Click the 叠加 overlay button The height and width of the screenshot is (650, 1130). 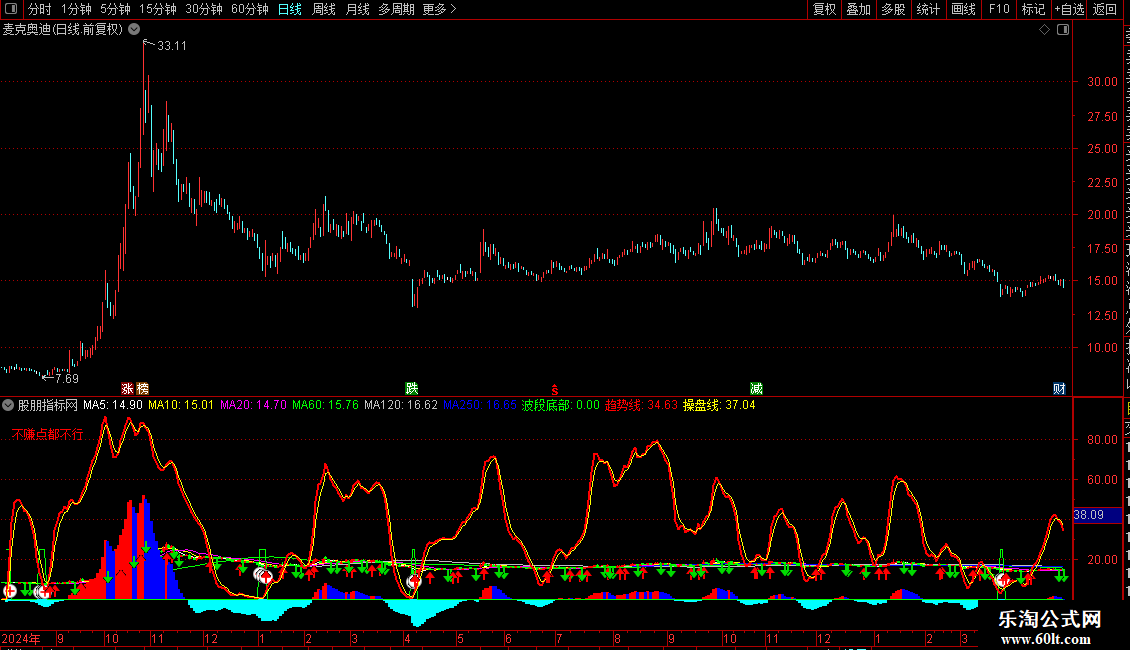[858, 9]
